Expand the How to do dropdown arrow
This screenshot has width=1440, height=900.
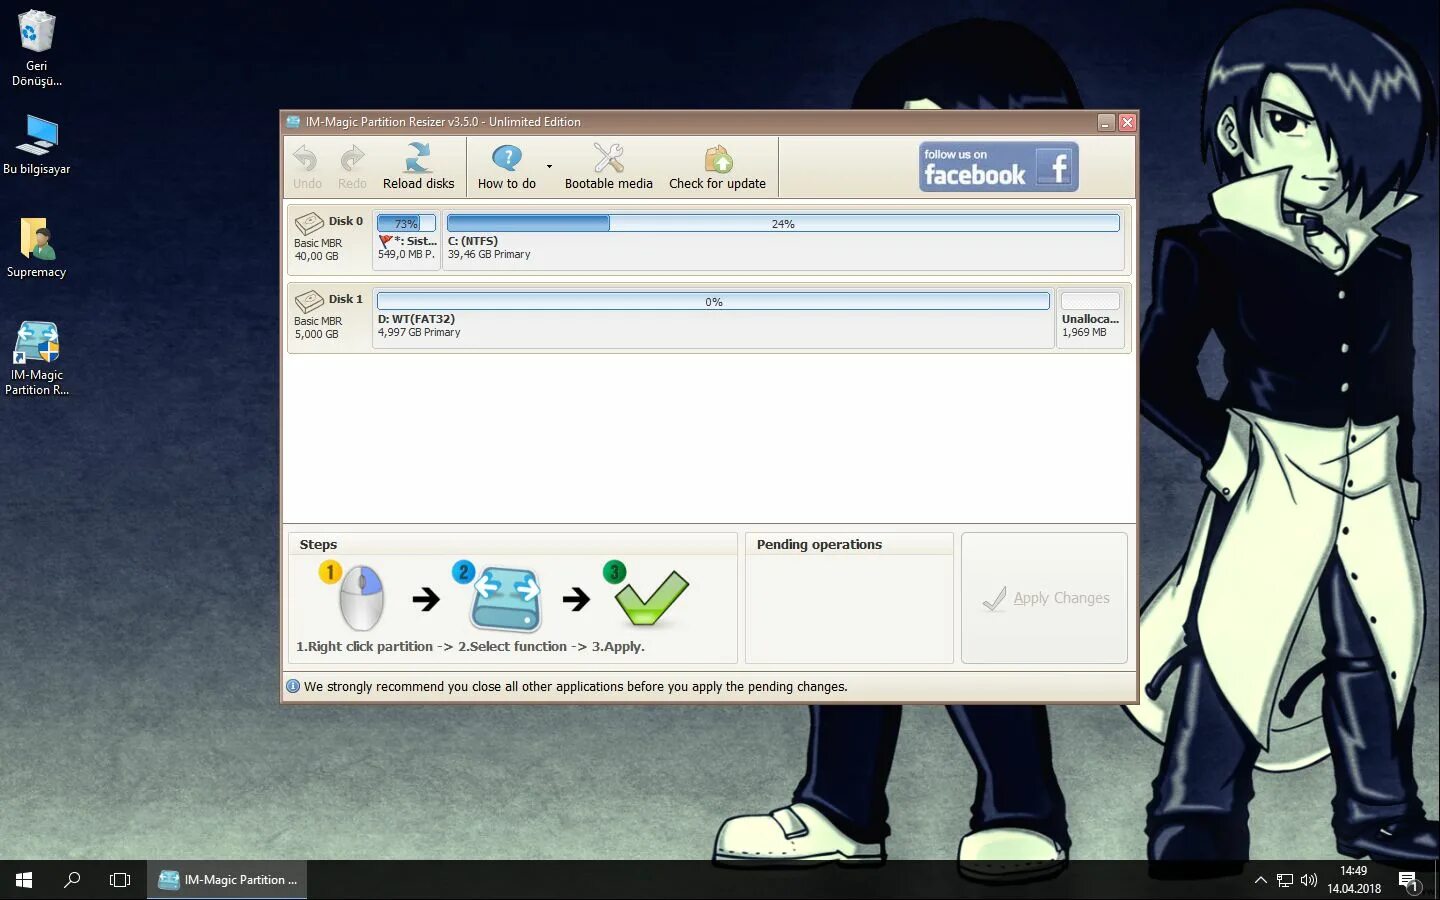pos(549,166)
